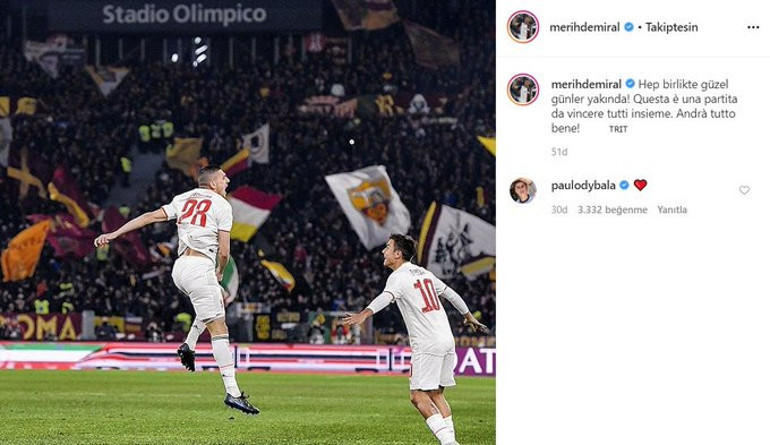The image size is (770, 445).
Task: Like paulodybala's comment with heart outline
Action: click(744, 190)
